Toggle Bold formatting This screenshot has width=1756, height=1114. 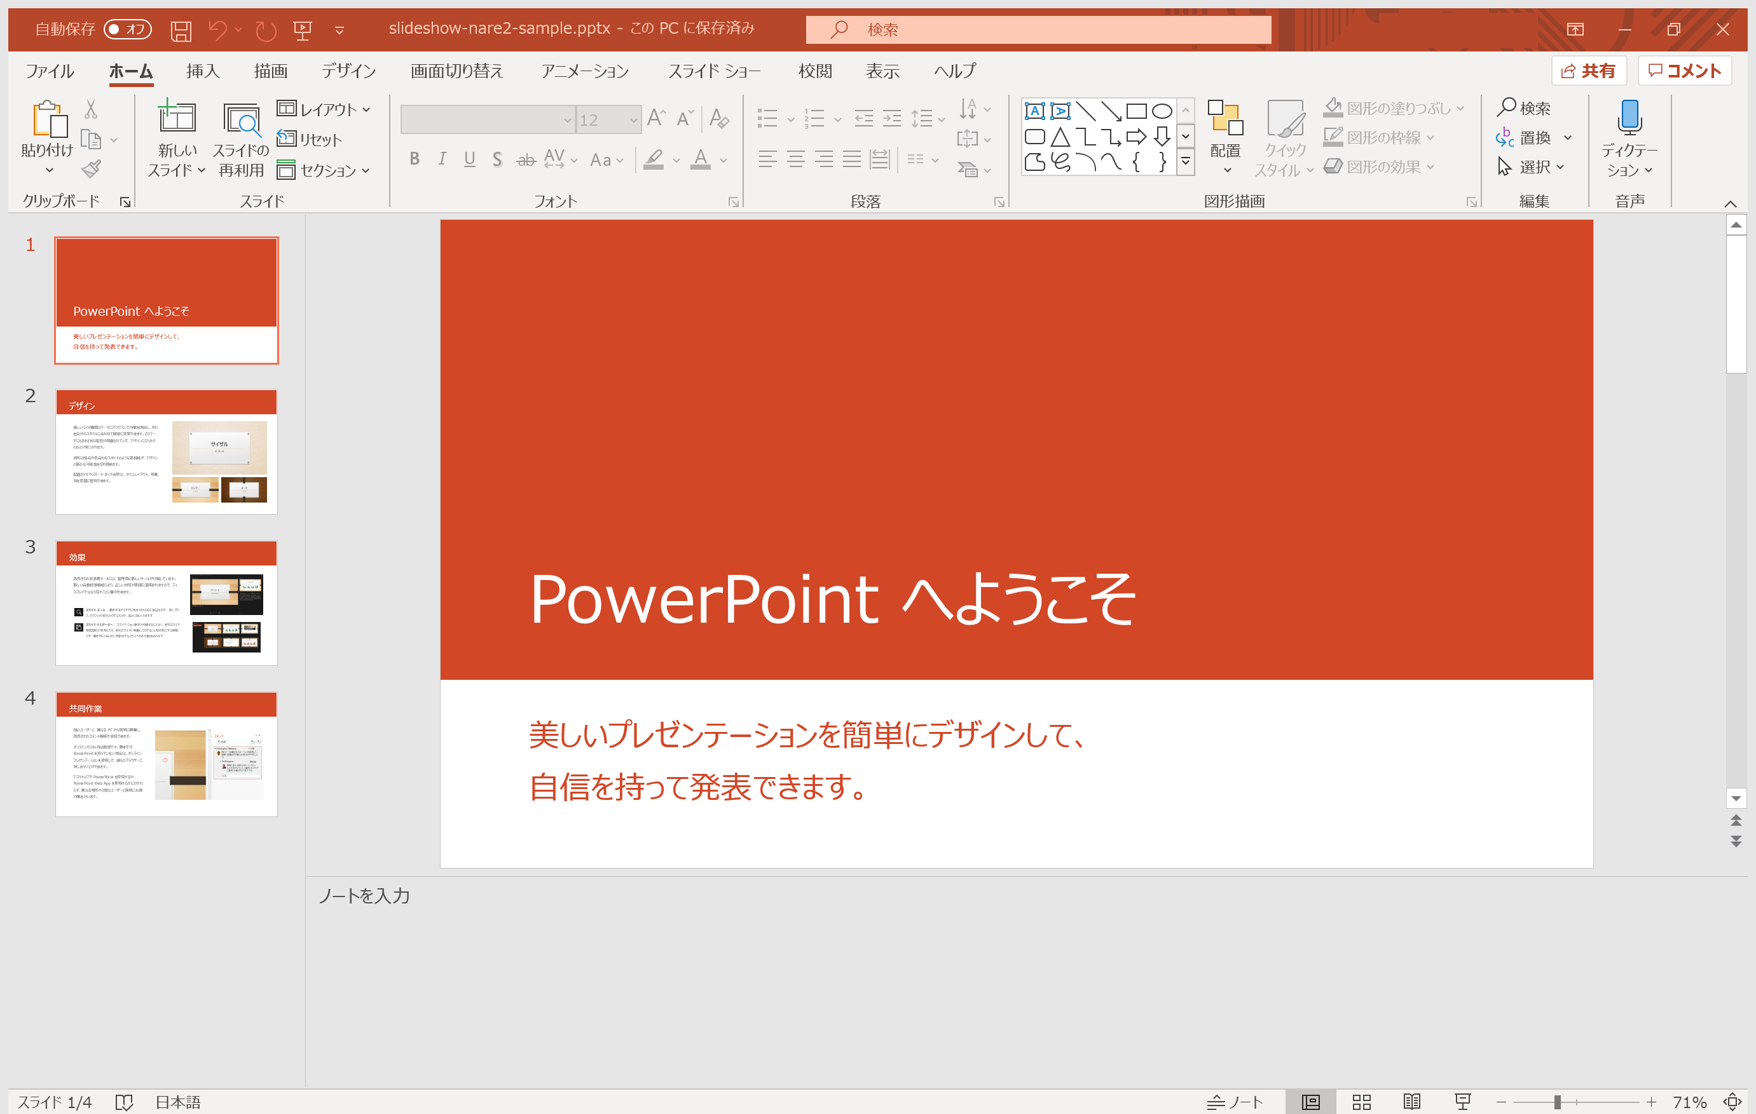(414, 159)
